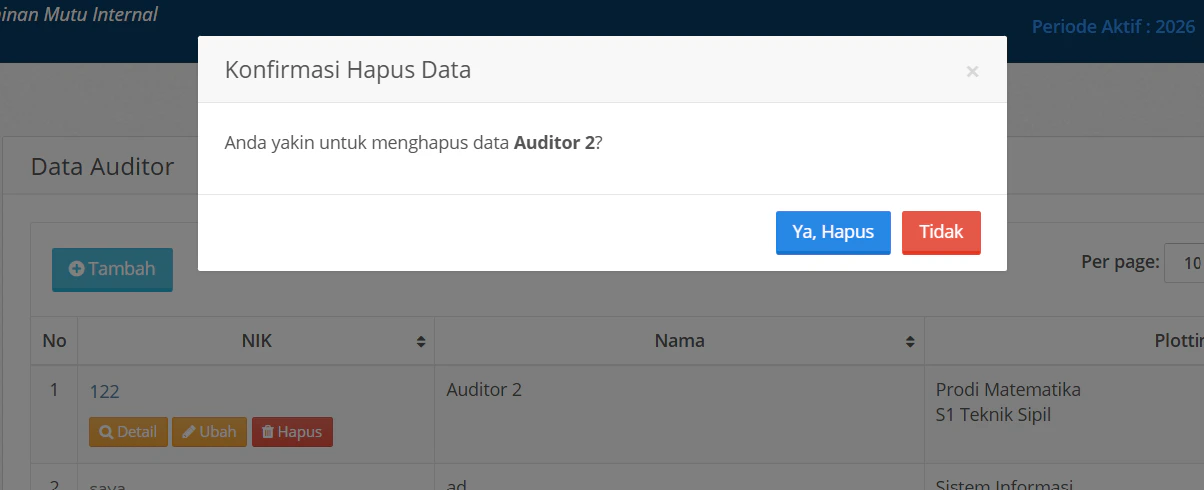Image resolution: width=1204 pixels, height=490 pixels.
Task: Sort table by Nama column arrows
Action: (910, 341)
